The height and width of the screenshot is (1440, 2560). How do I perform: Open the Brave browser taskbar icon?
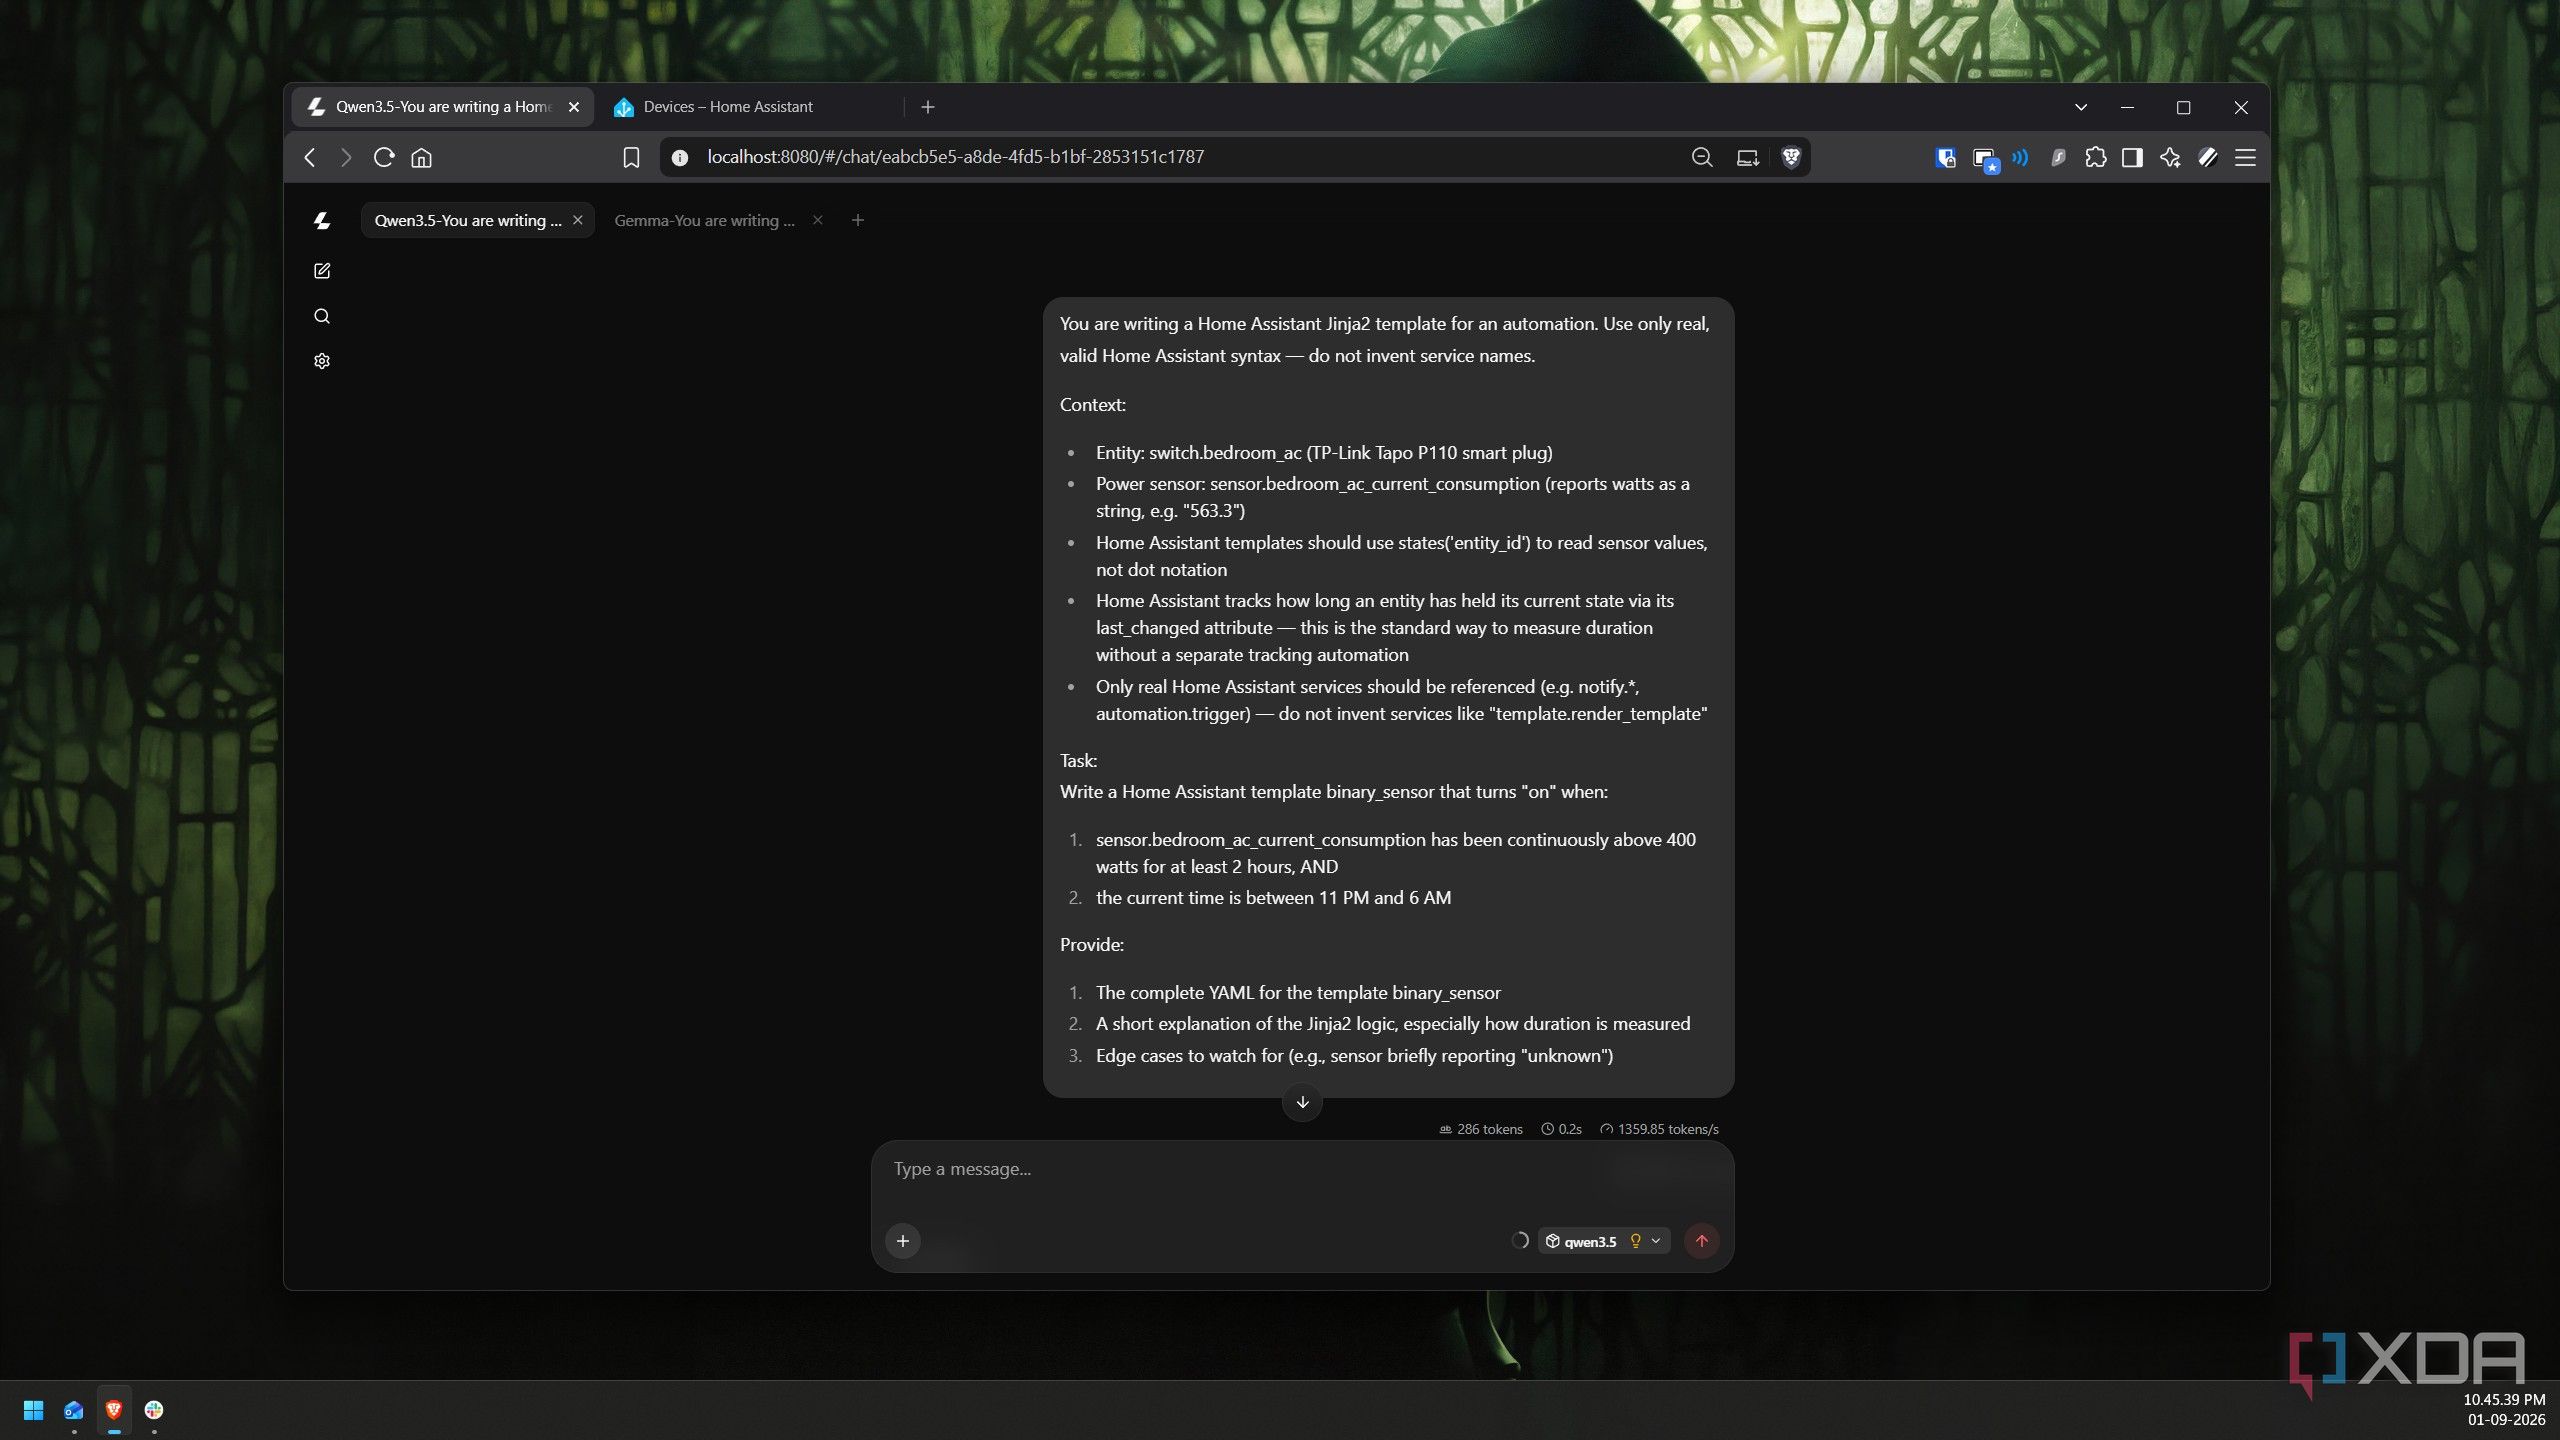[x=114, y=1410]
